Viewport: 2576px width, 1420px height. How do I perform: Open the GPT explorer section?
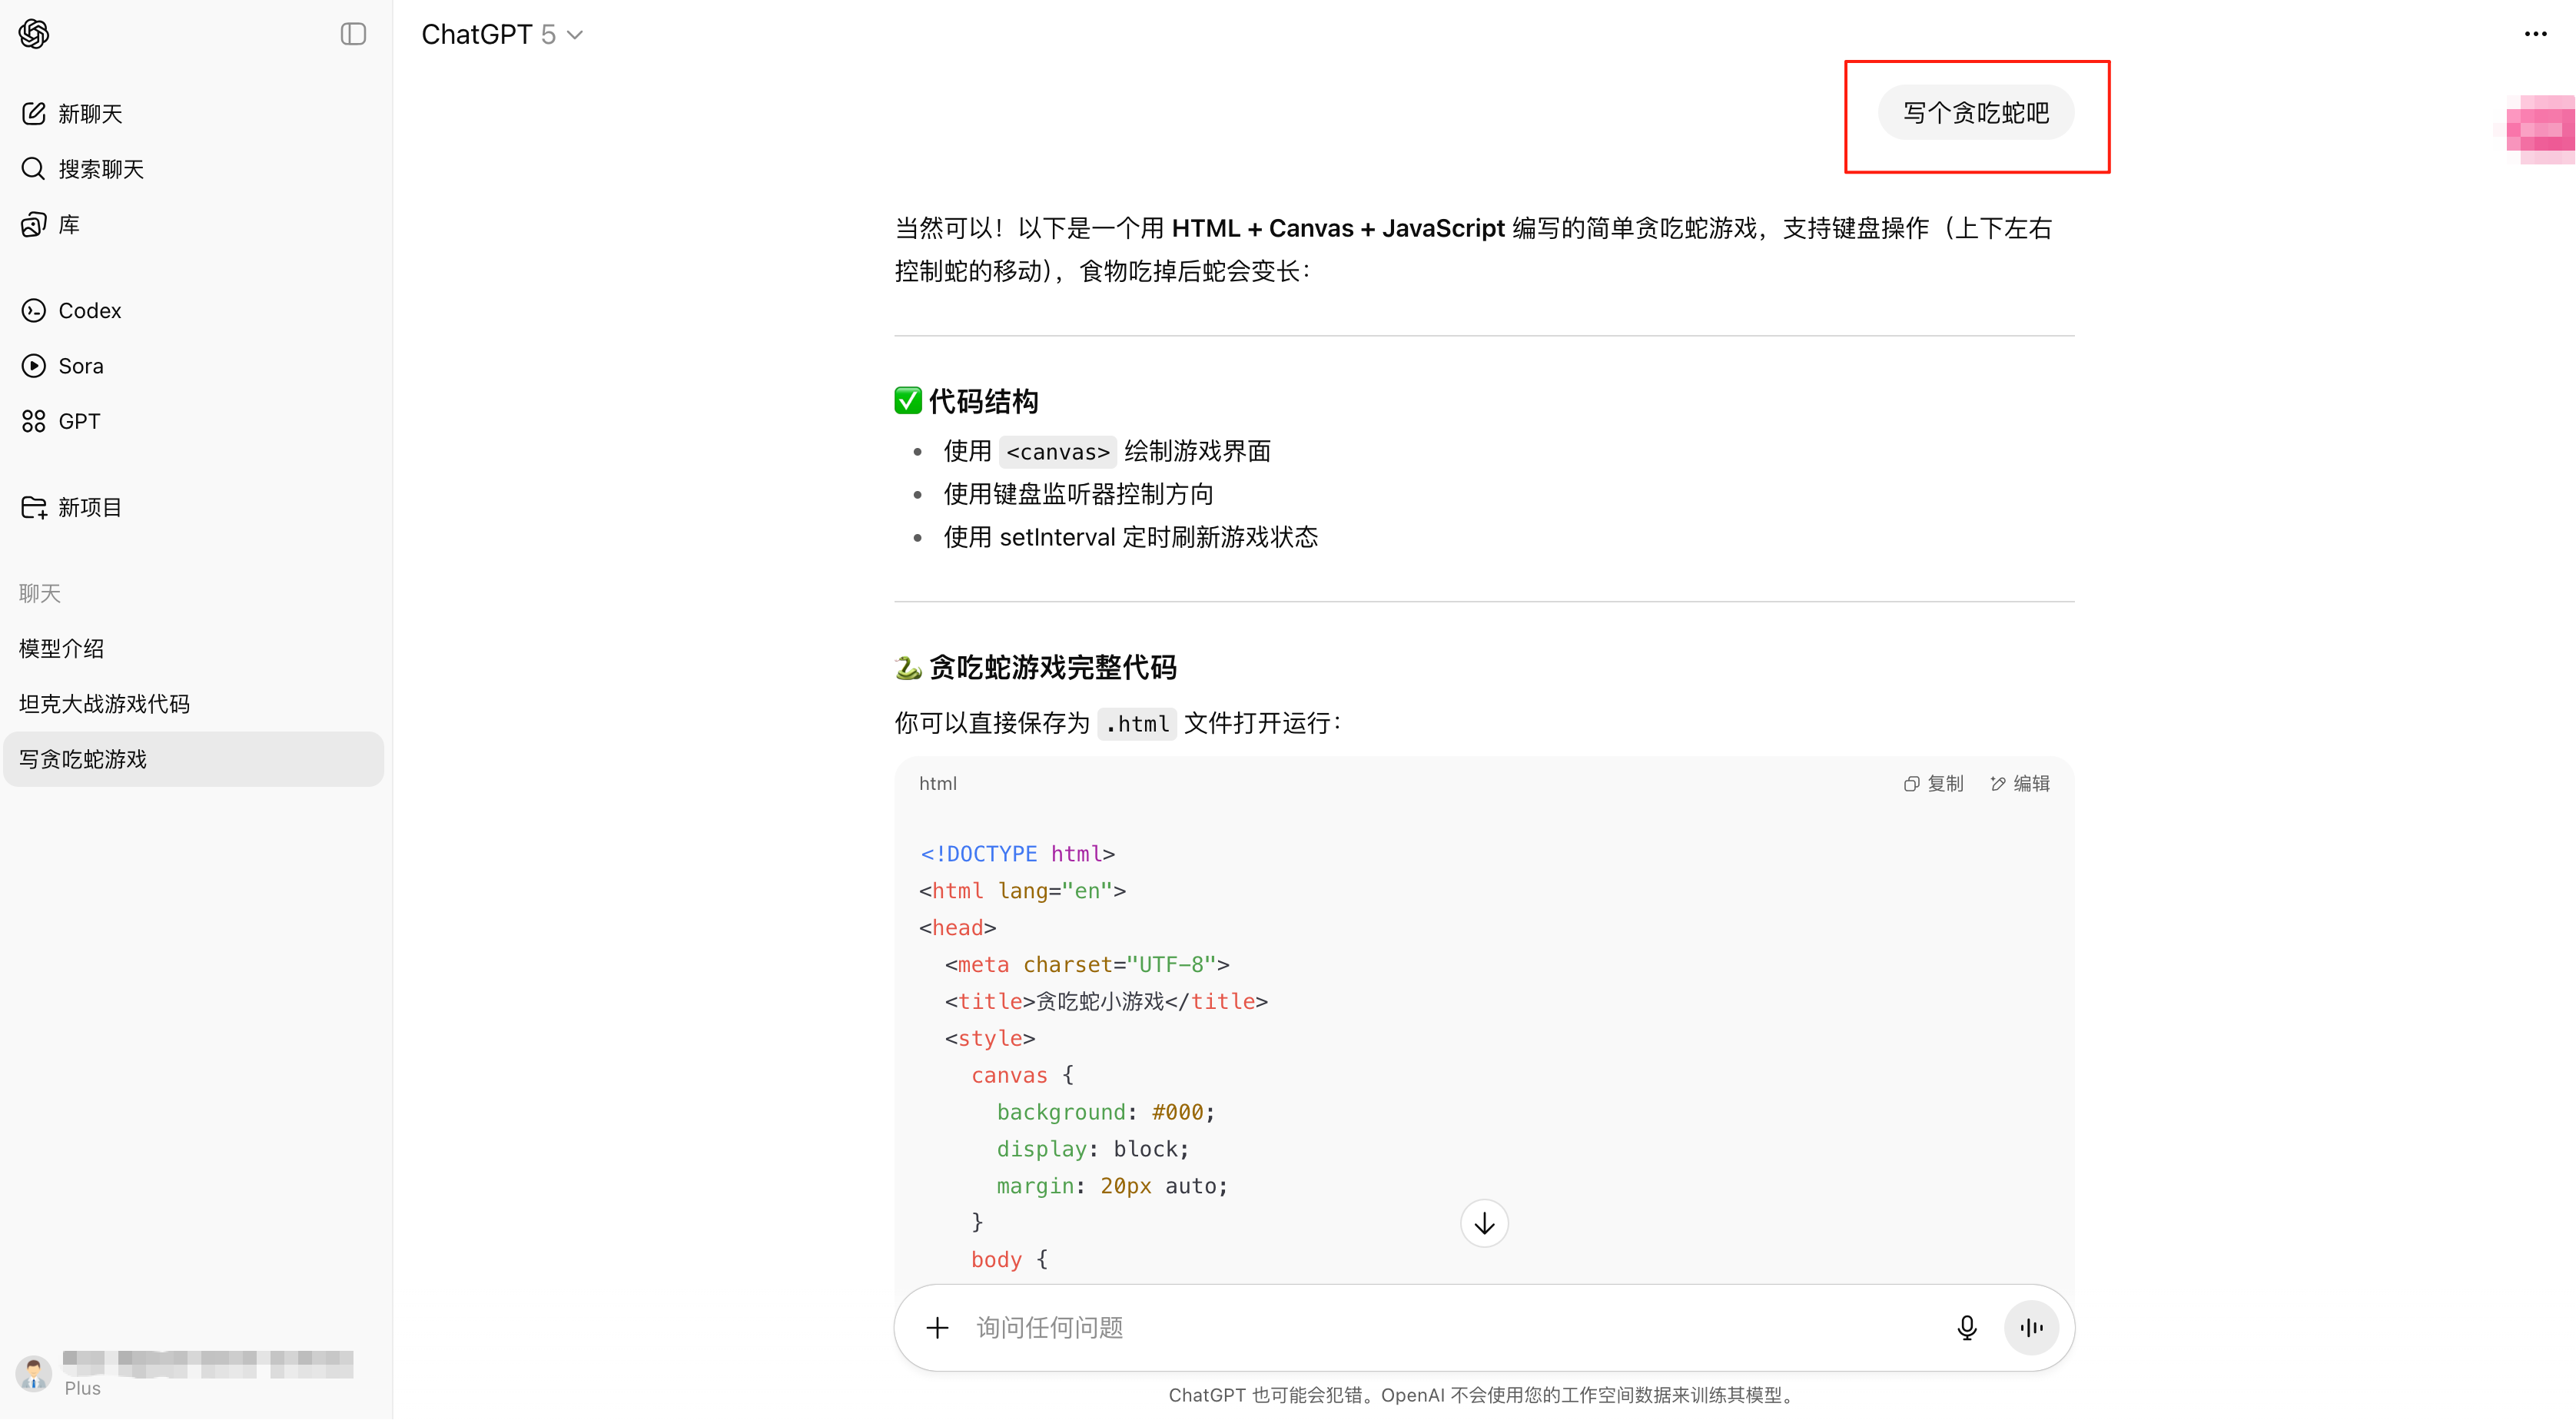(x=78, y=420)
